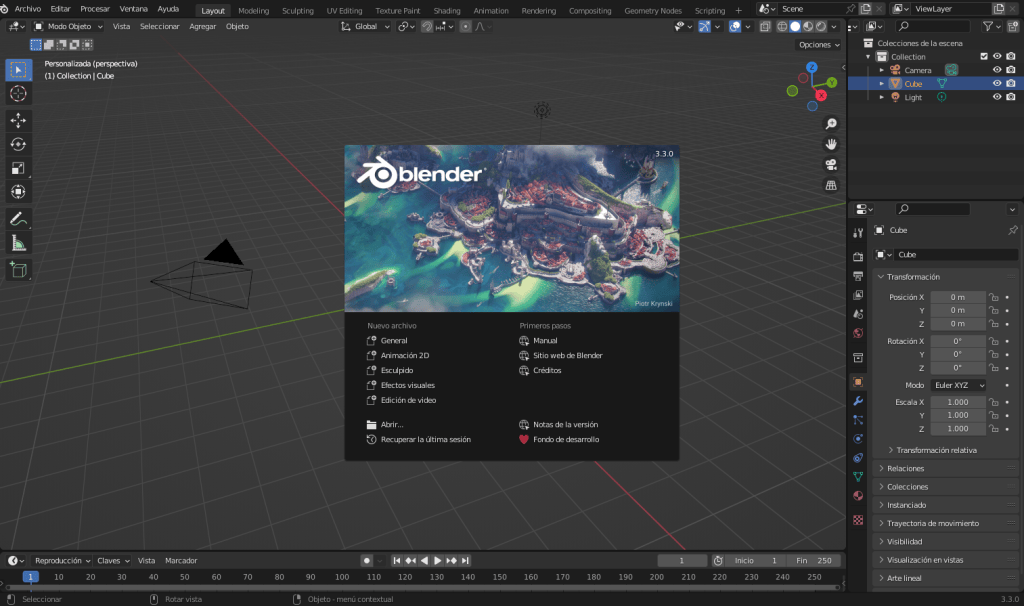Lock Escala X value
1024x606 pixels.
993,402
